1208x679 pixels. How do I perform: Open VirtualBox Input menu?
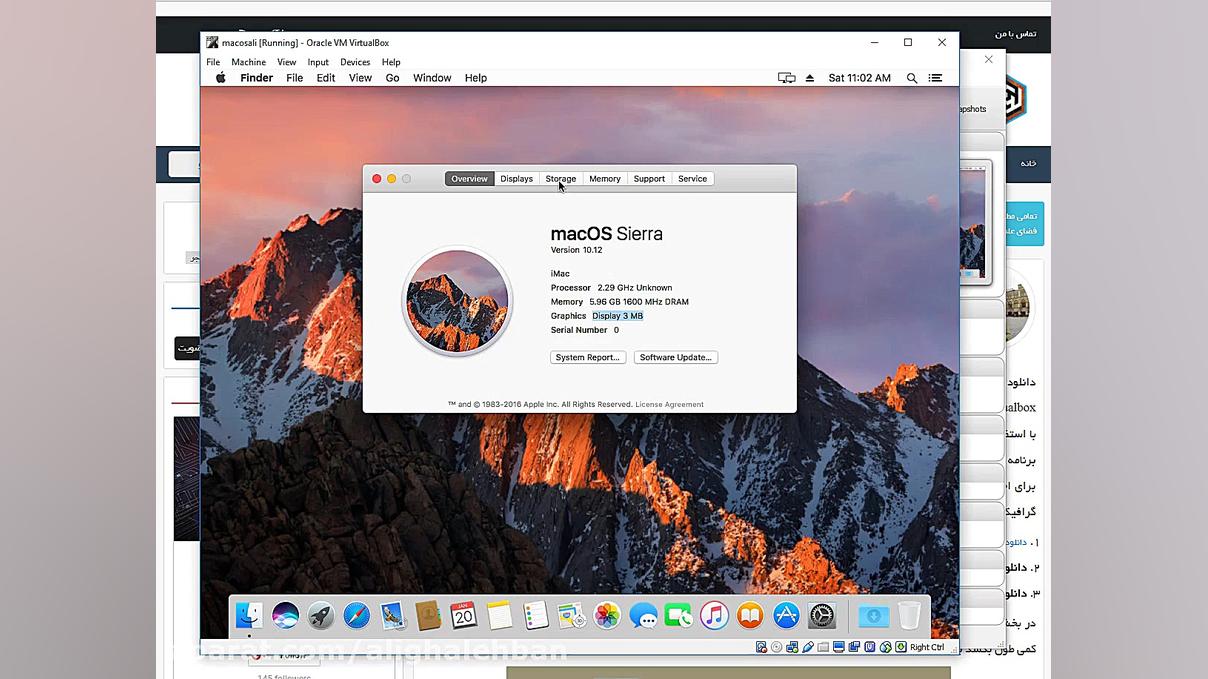tap(318, 62)
